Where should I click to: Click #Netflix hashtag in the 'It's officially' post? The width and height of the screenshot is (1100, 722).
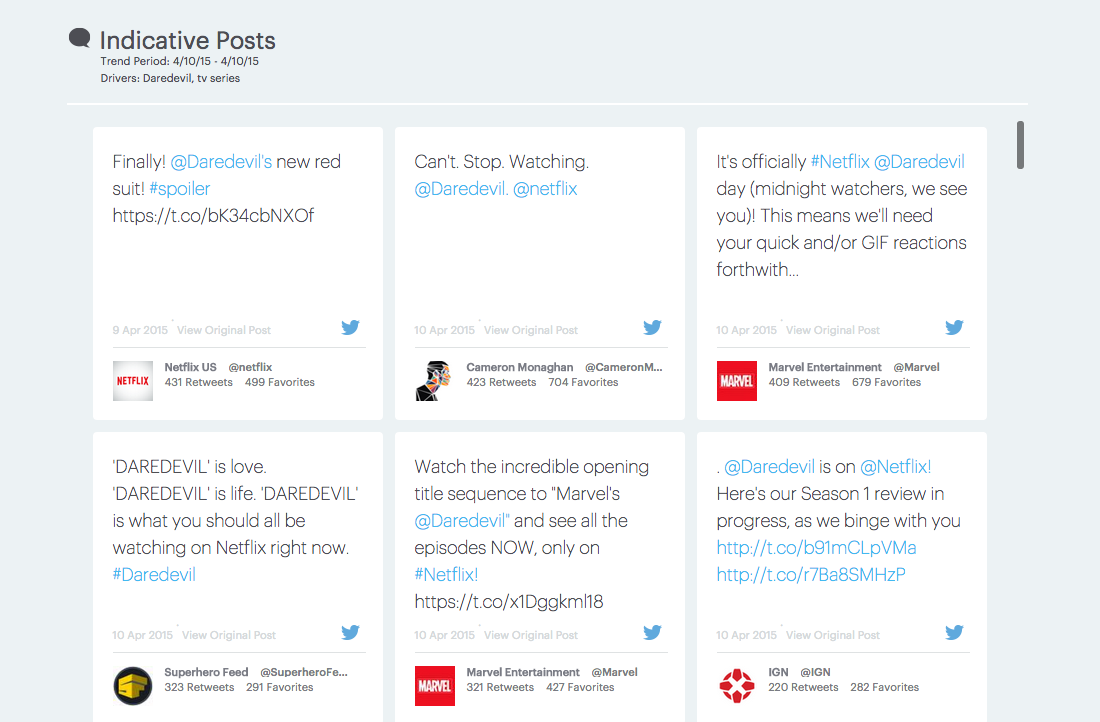pyautogui.click(x=840, y=162)
